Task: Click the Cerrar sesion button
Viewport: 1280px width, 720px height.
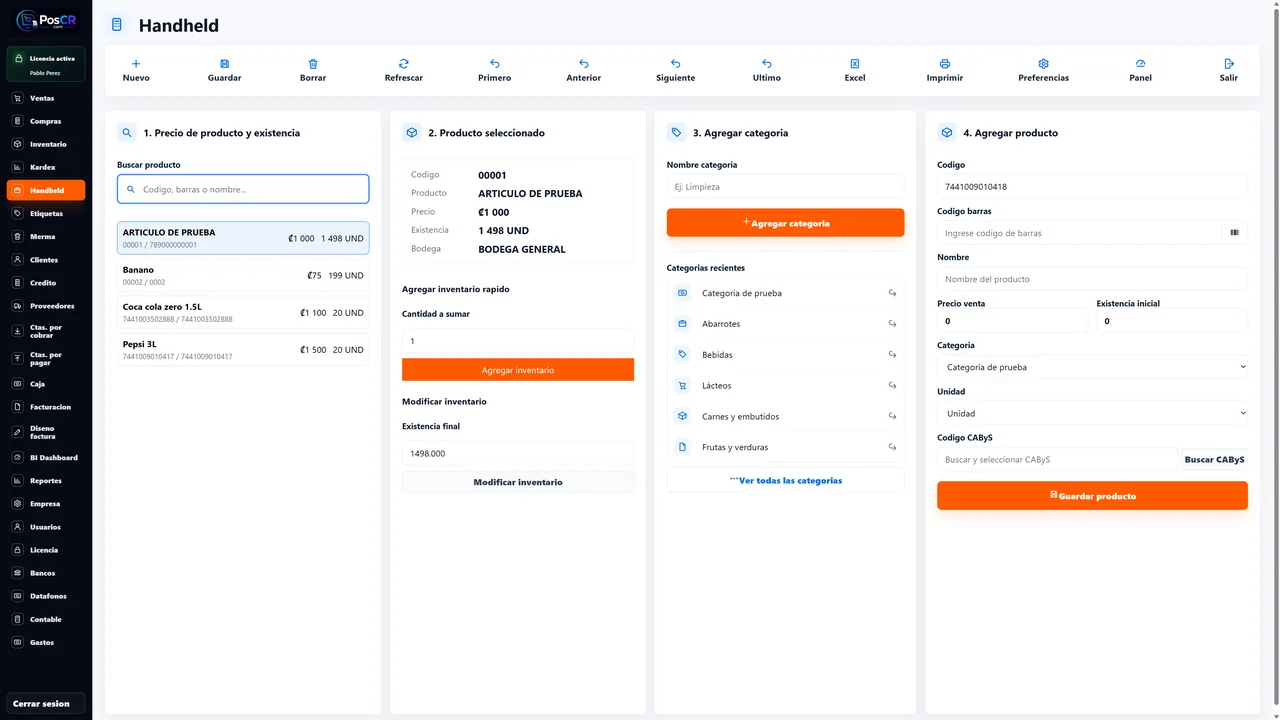Action: click(x=46, y=703)
